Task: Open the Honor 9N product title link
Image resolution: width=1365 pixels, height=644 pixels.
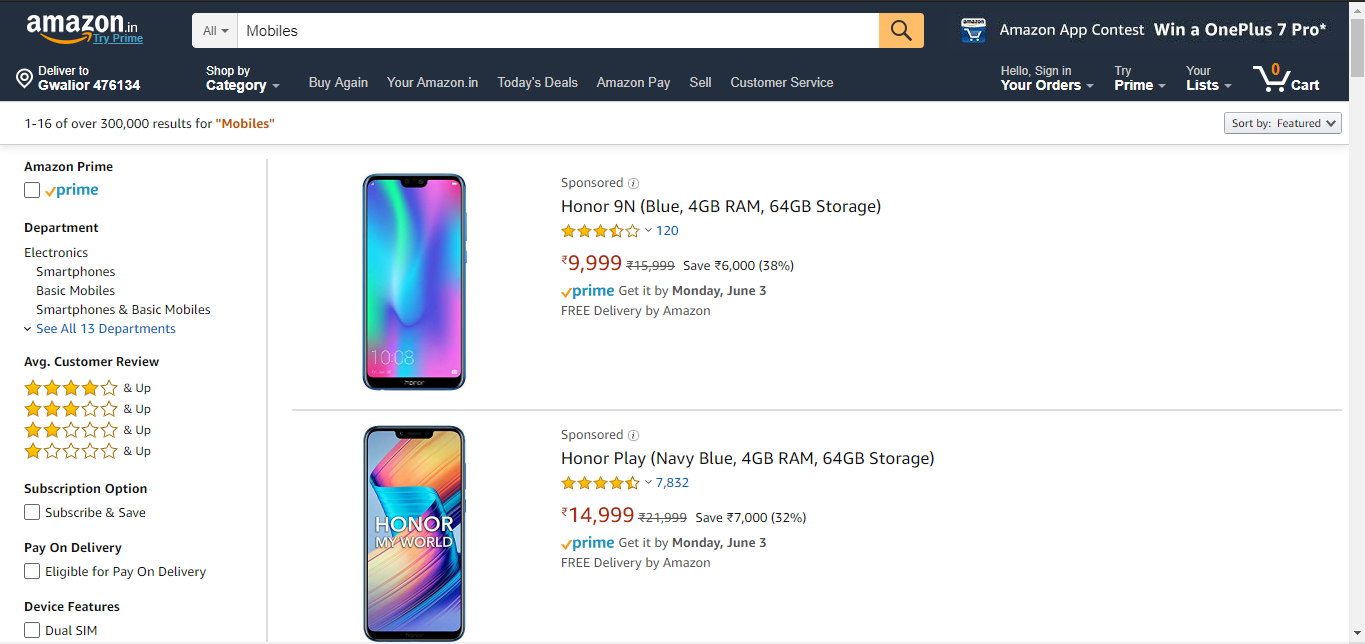Action: pos(720,207)
